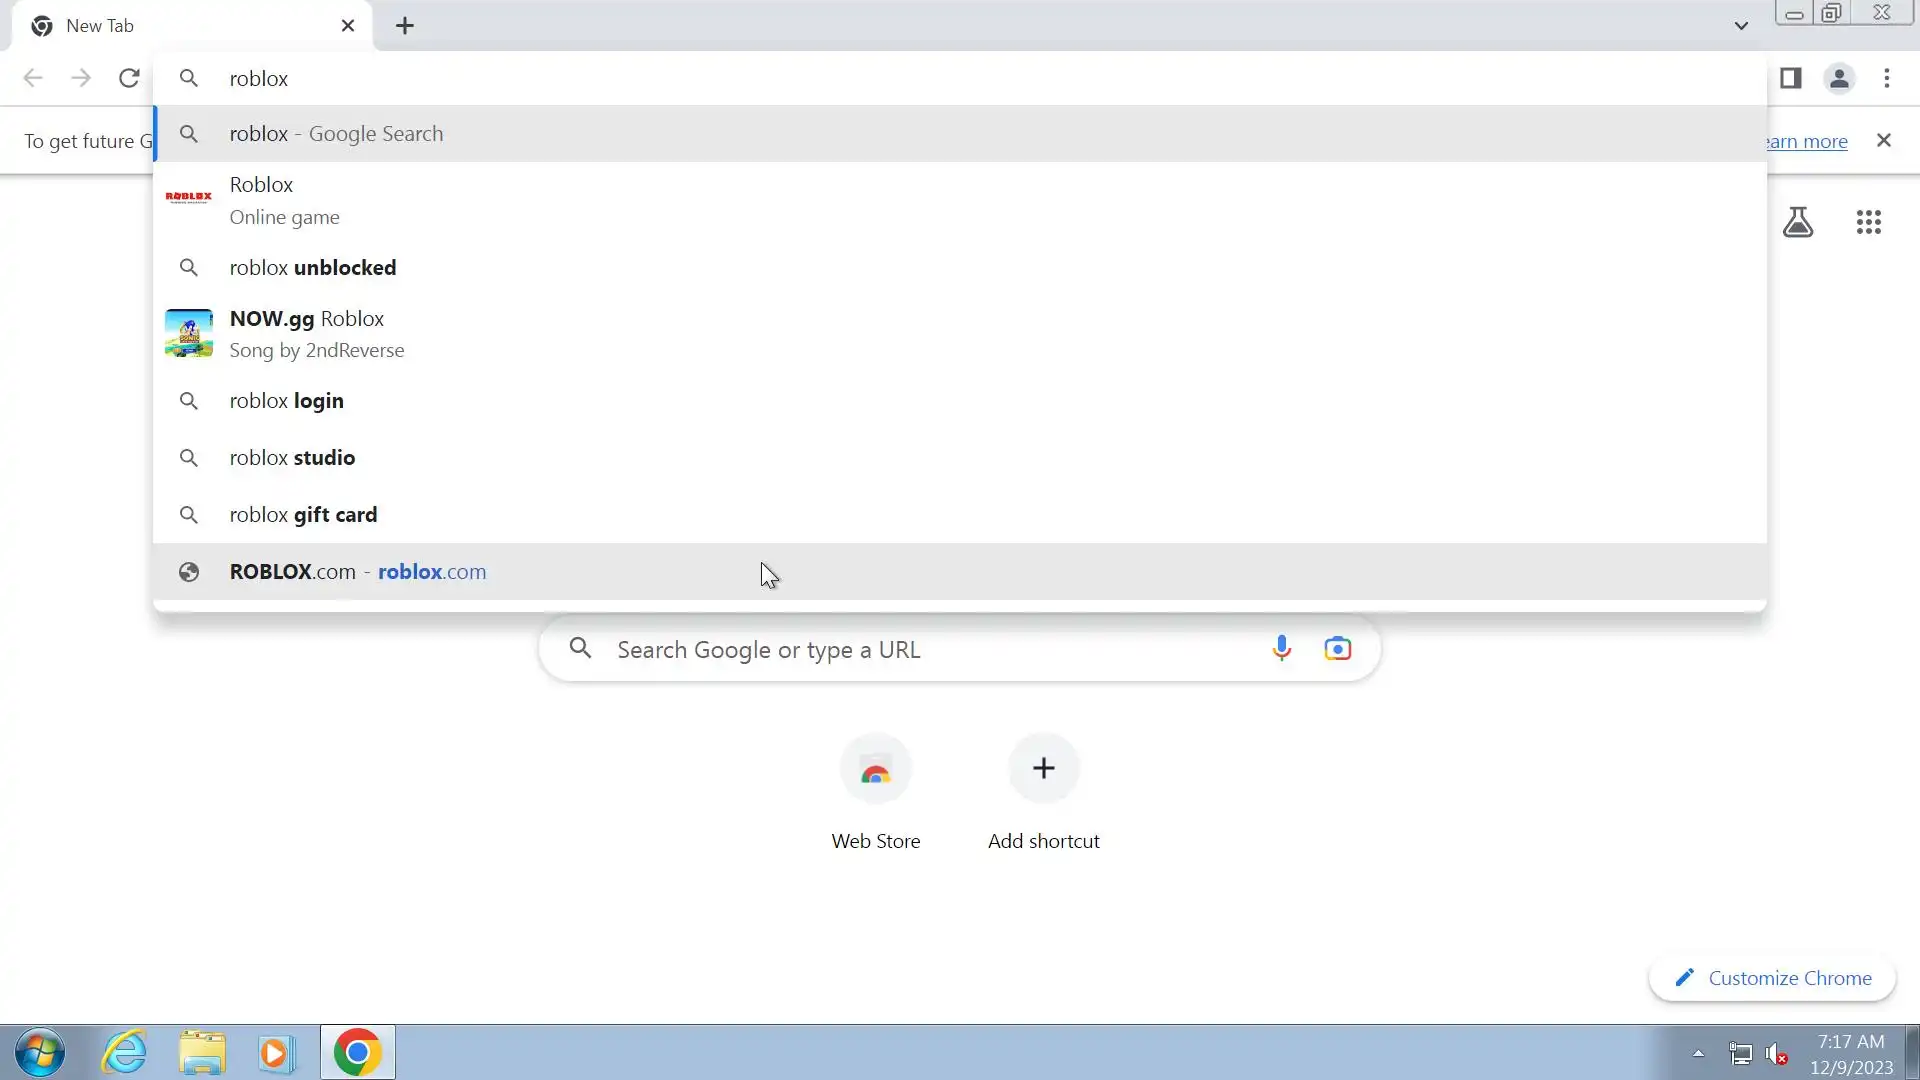Click the Search Labs flask icon
This screenshot has width=1920, height=1080.
tap(1798, 222)
